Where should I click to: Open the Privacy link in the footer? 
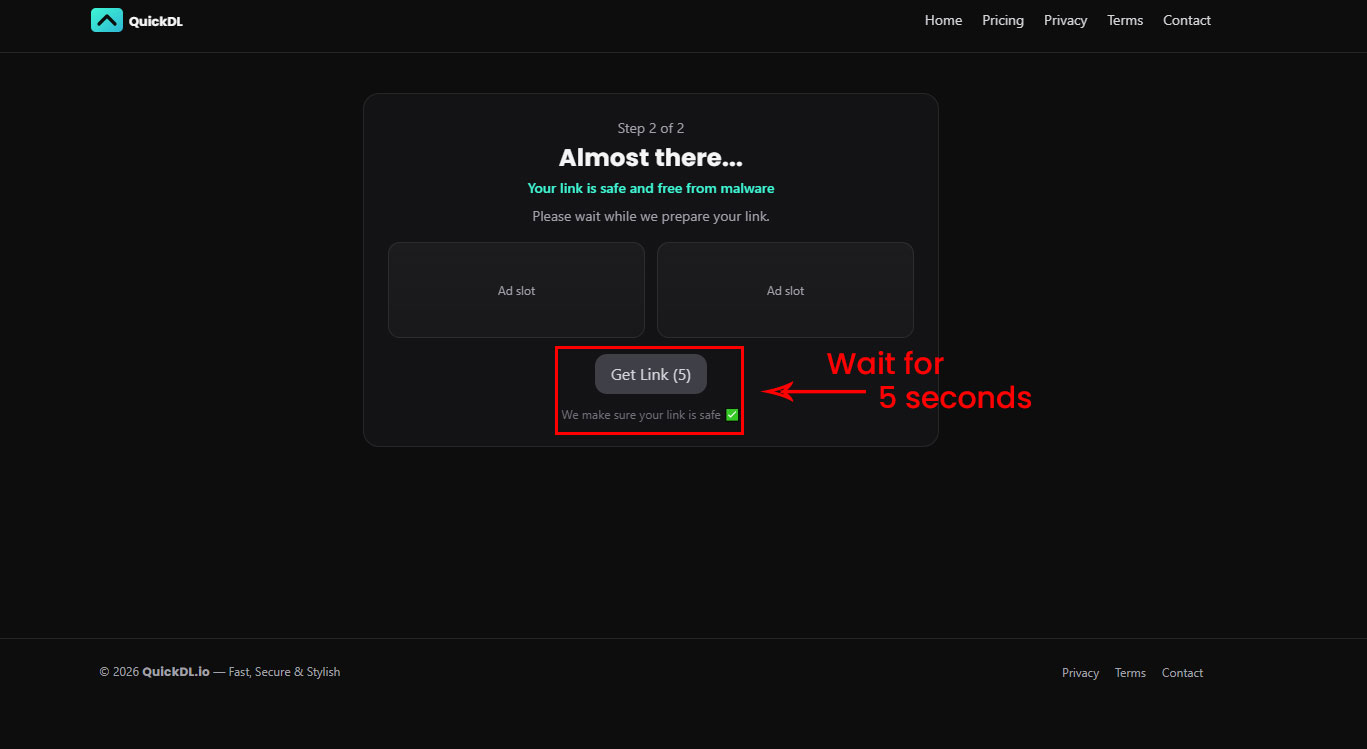[x=1080, y=673]
